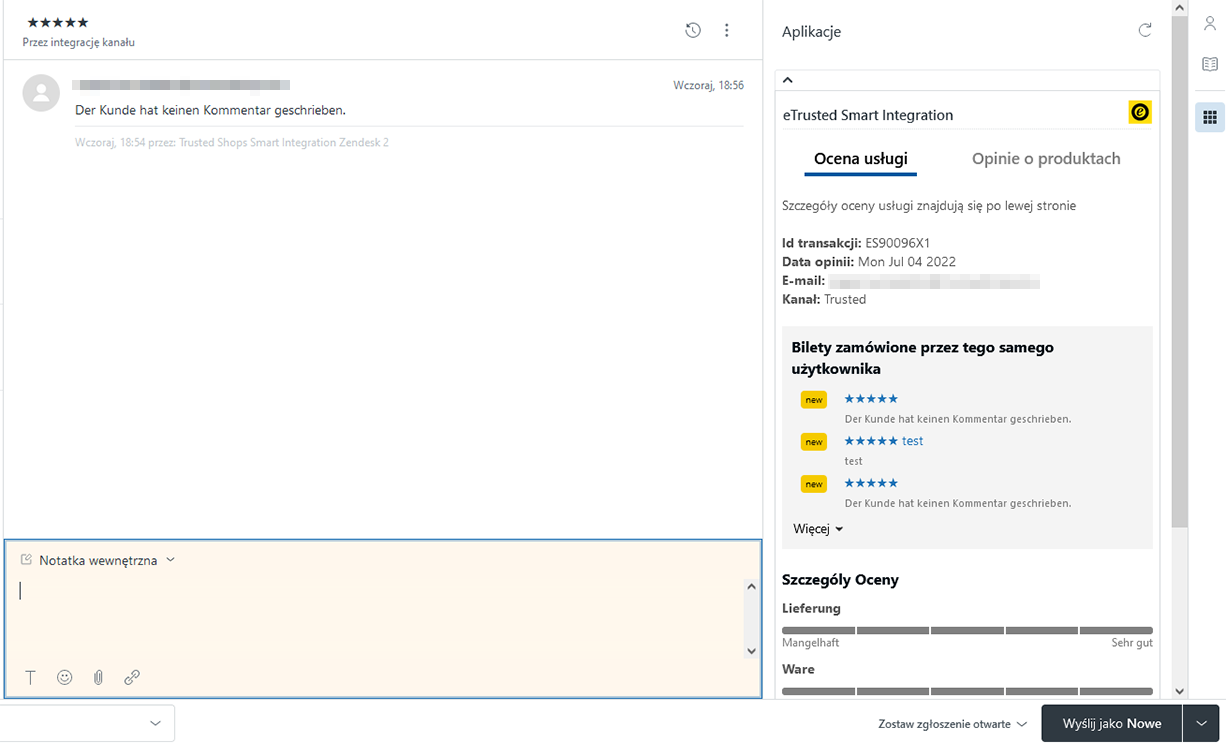Click note editor scroll down arrow
This screenshot has width=1226, height=745.
(752, 651)
